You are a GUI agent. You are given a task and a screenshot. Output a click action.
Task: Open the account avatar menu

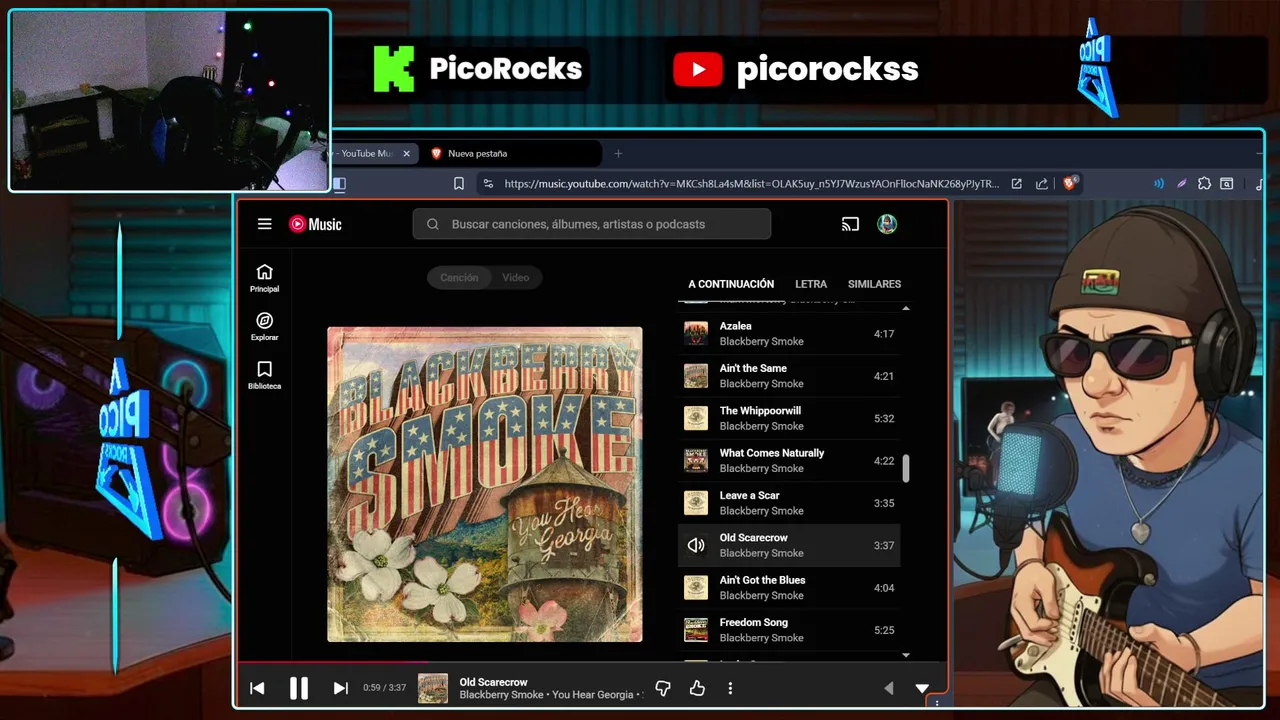point(887,224)
